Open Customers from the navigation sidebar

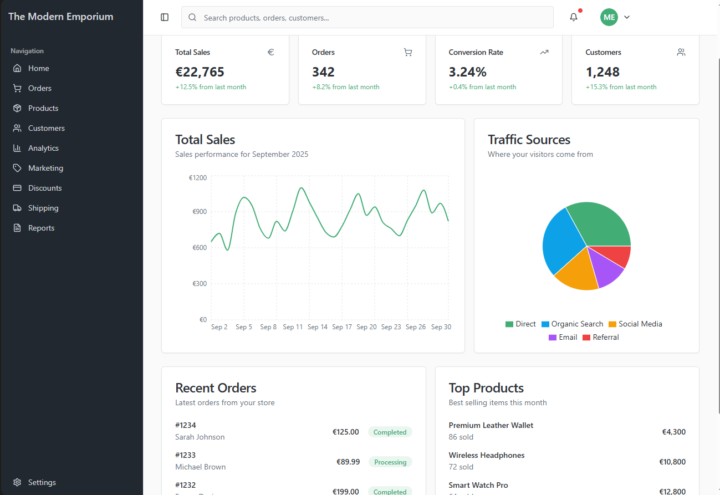pyautogui.click(x=45, y=128)
